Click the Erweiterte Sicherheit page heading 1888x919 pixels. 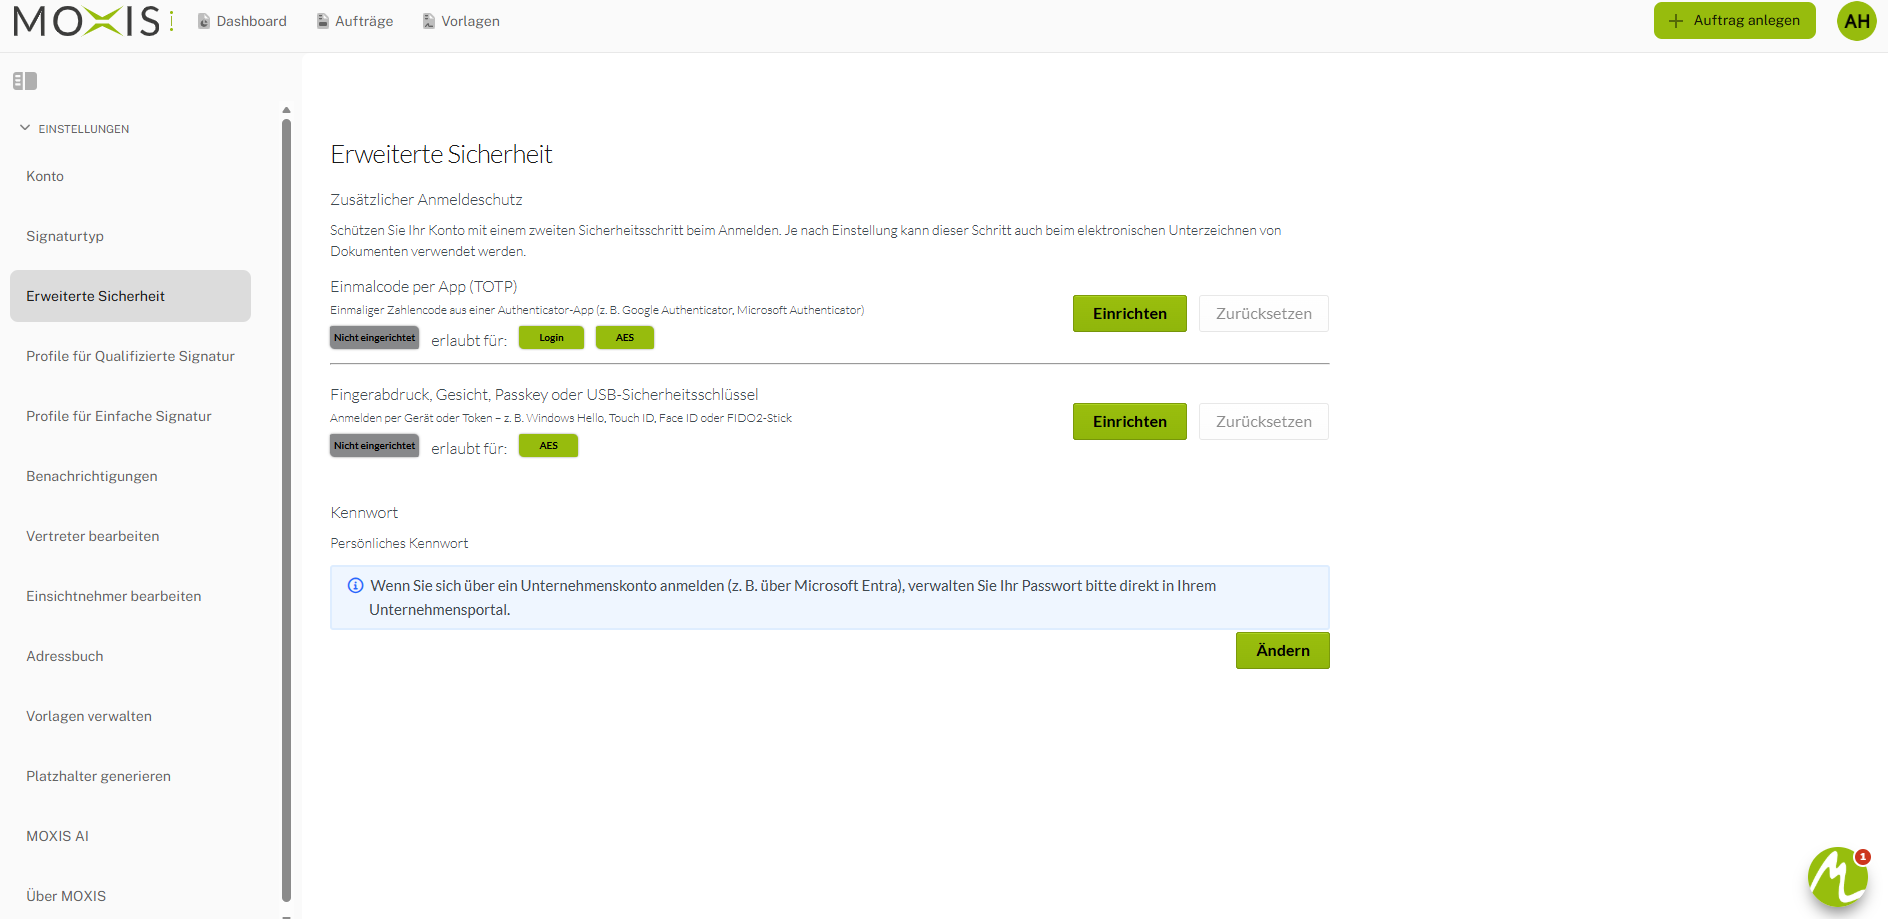pyautogui.click(x=441, y=154)
